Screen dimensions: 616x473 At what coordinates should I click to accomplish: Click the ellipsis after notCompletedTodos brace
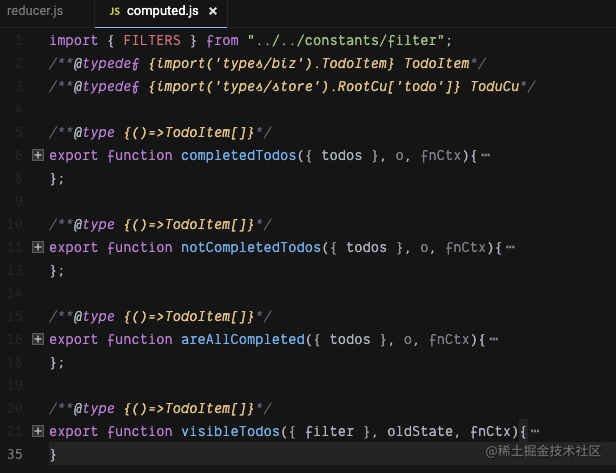[x=510, y=247]
